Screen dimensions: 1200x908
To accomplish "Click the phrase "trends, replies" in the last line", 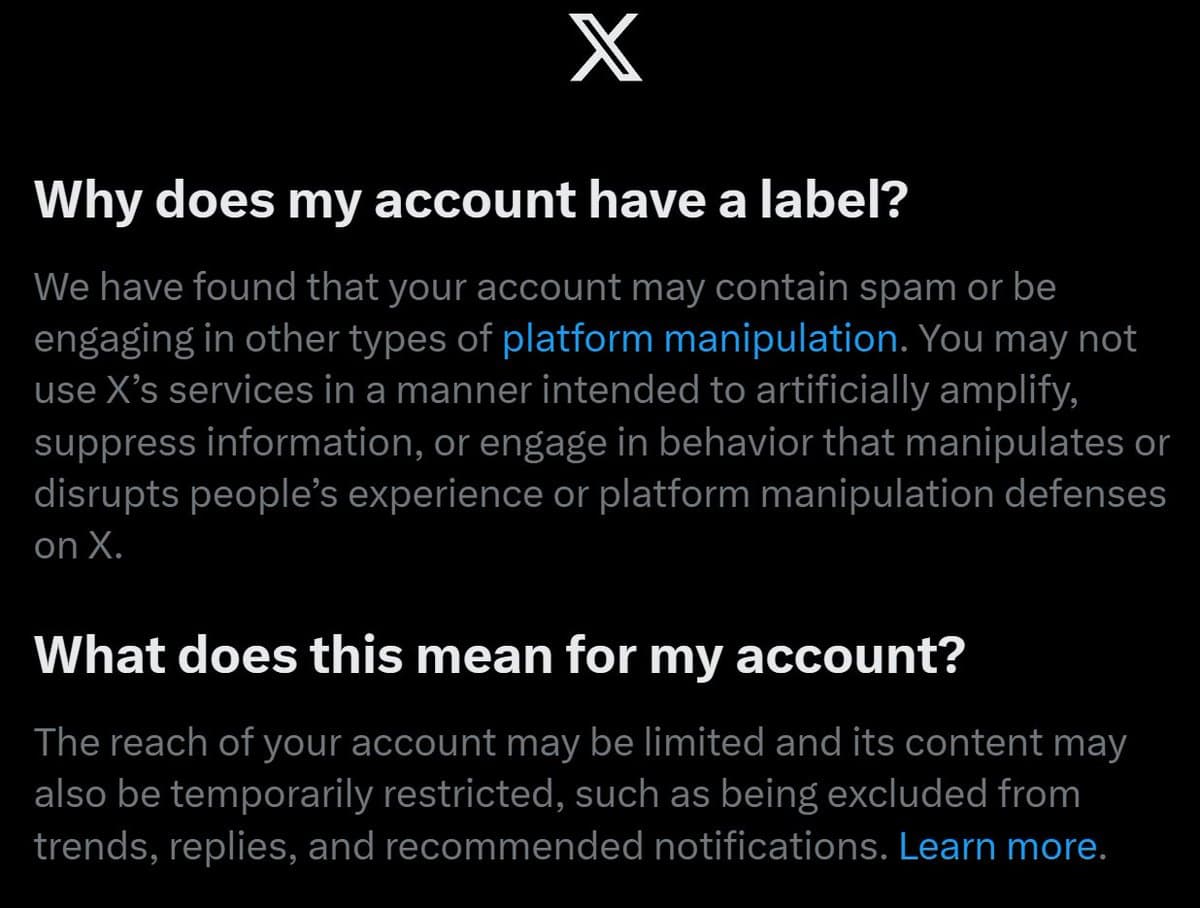I will pyautogui.click(x=164, y=847).
